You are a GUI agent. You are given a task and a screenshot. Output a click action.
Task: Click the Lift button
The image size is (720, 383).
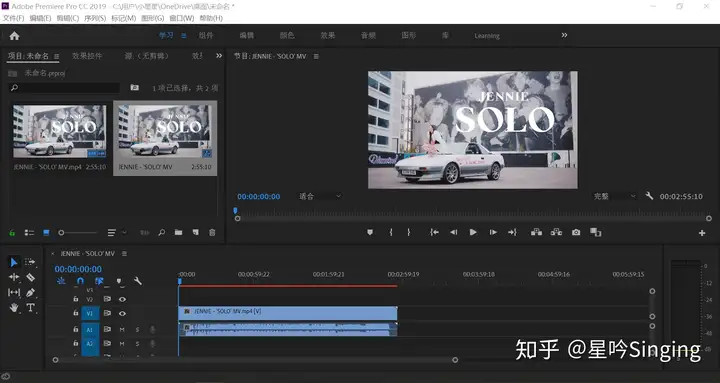tap(536, 232)
